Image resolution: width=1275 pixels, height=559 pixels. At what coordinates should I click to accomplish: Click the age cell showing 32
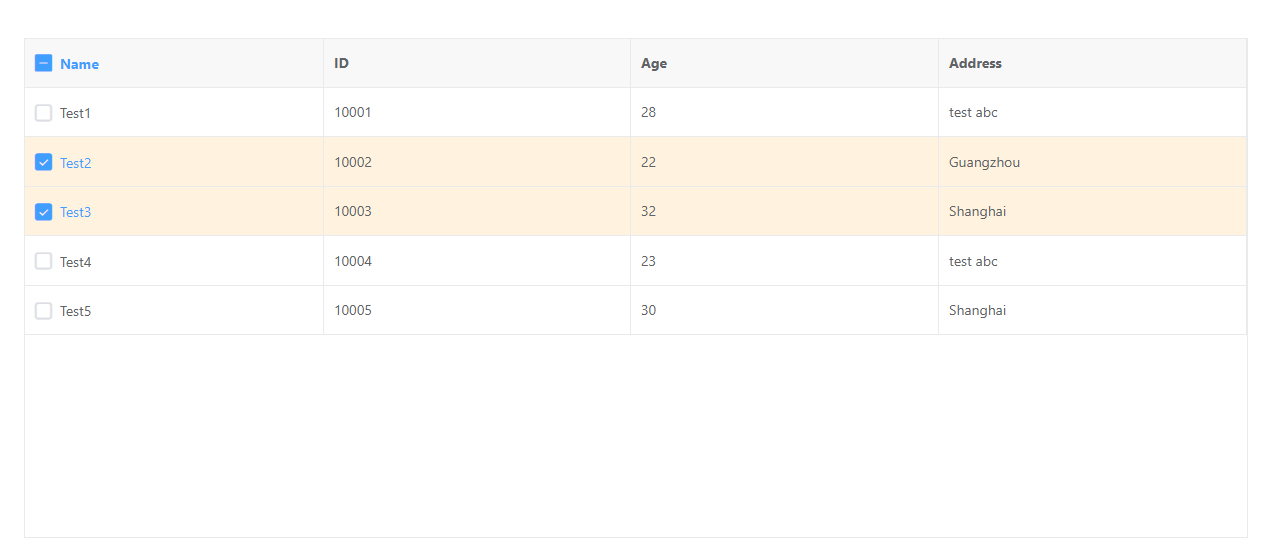coord(649,211)
